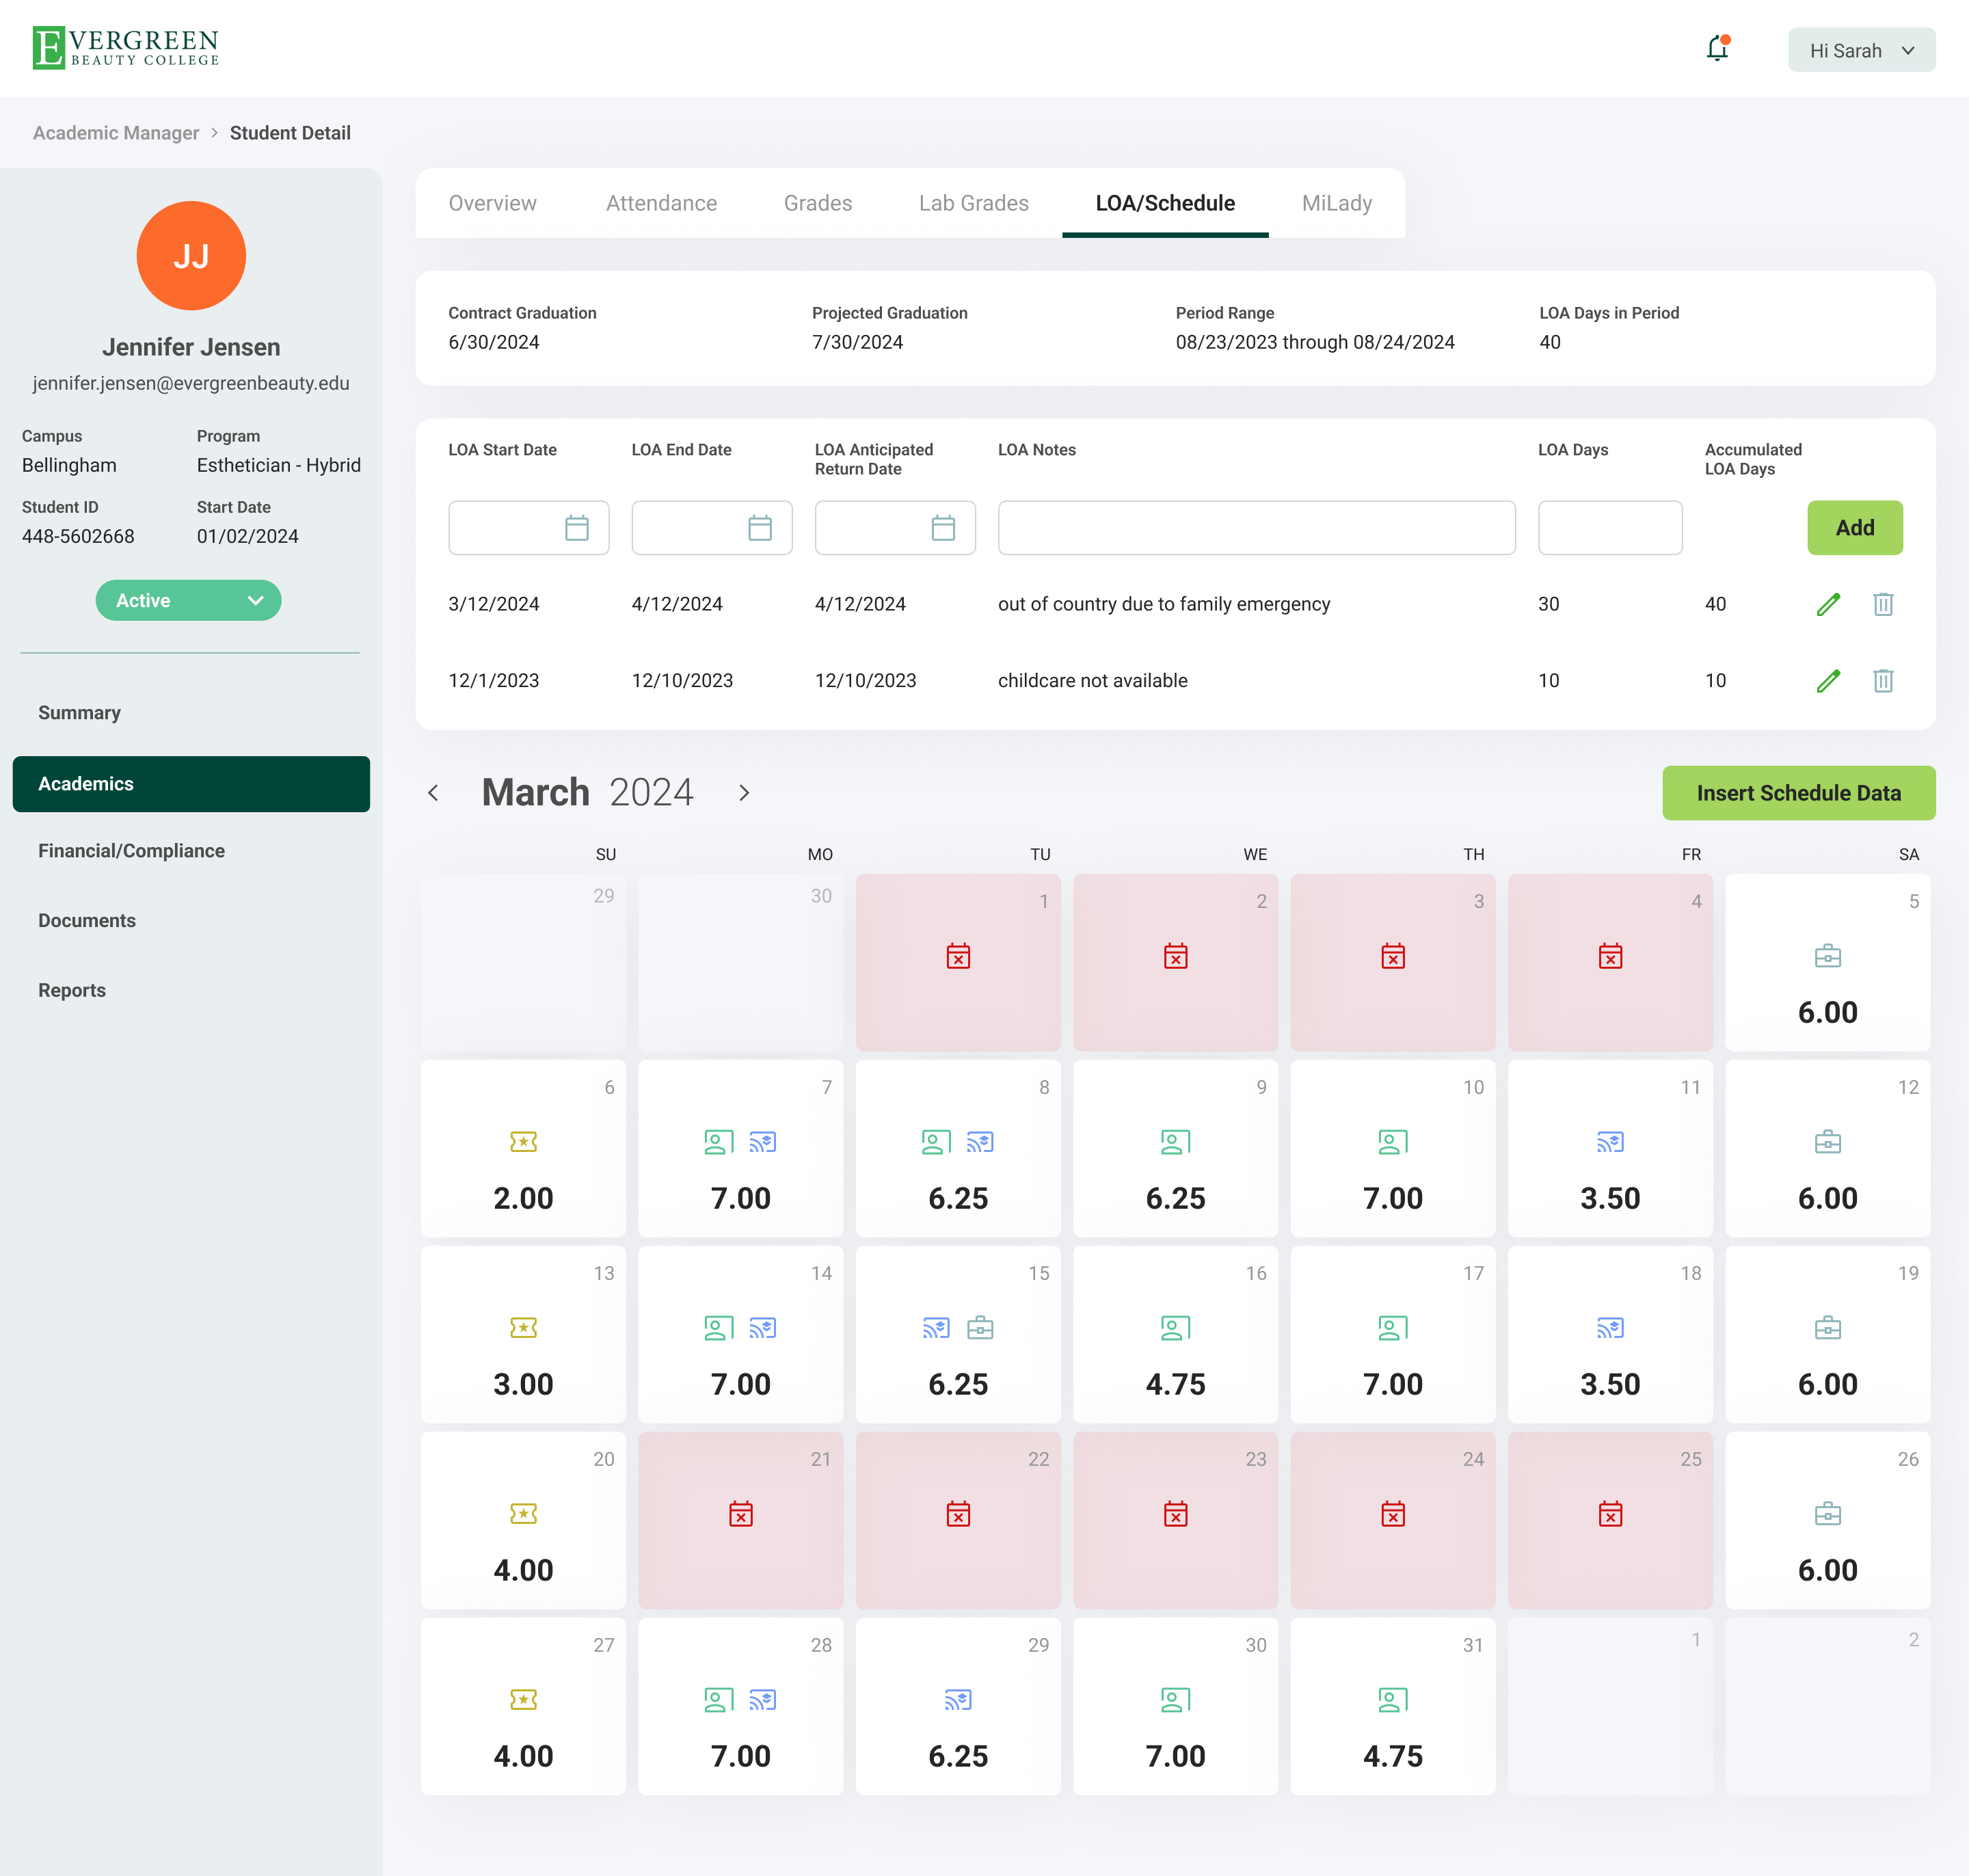Click the LOA Start Date field
This screenshot has width=1969, height=1876.
pos(528,528)
